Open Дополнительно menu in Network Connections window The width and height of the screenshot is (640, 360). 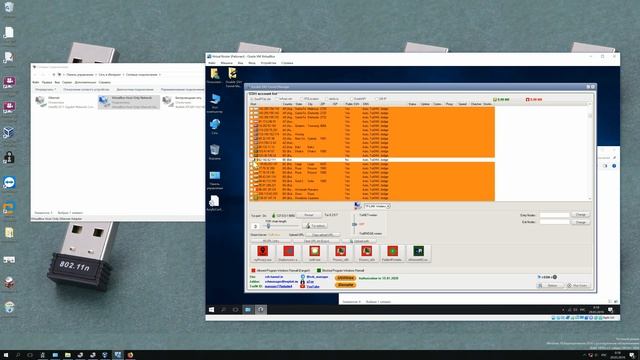coord(85,82)
